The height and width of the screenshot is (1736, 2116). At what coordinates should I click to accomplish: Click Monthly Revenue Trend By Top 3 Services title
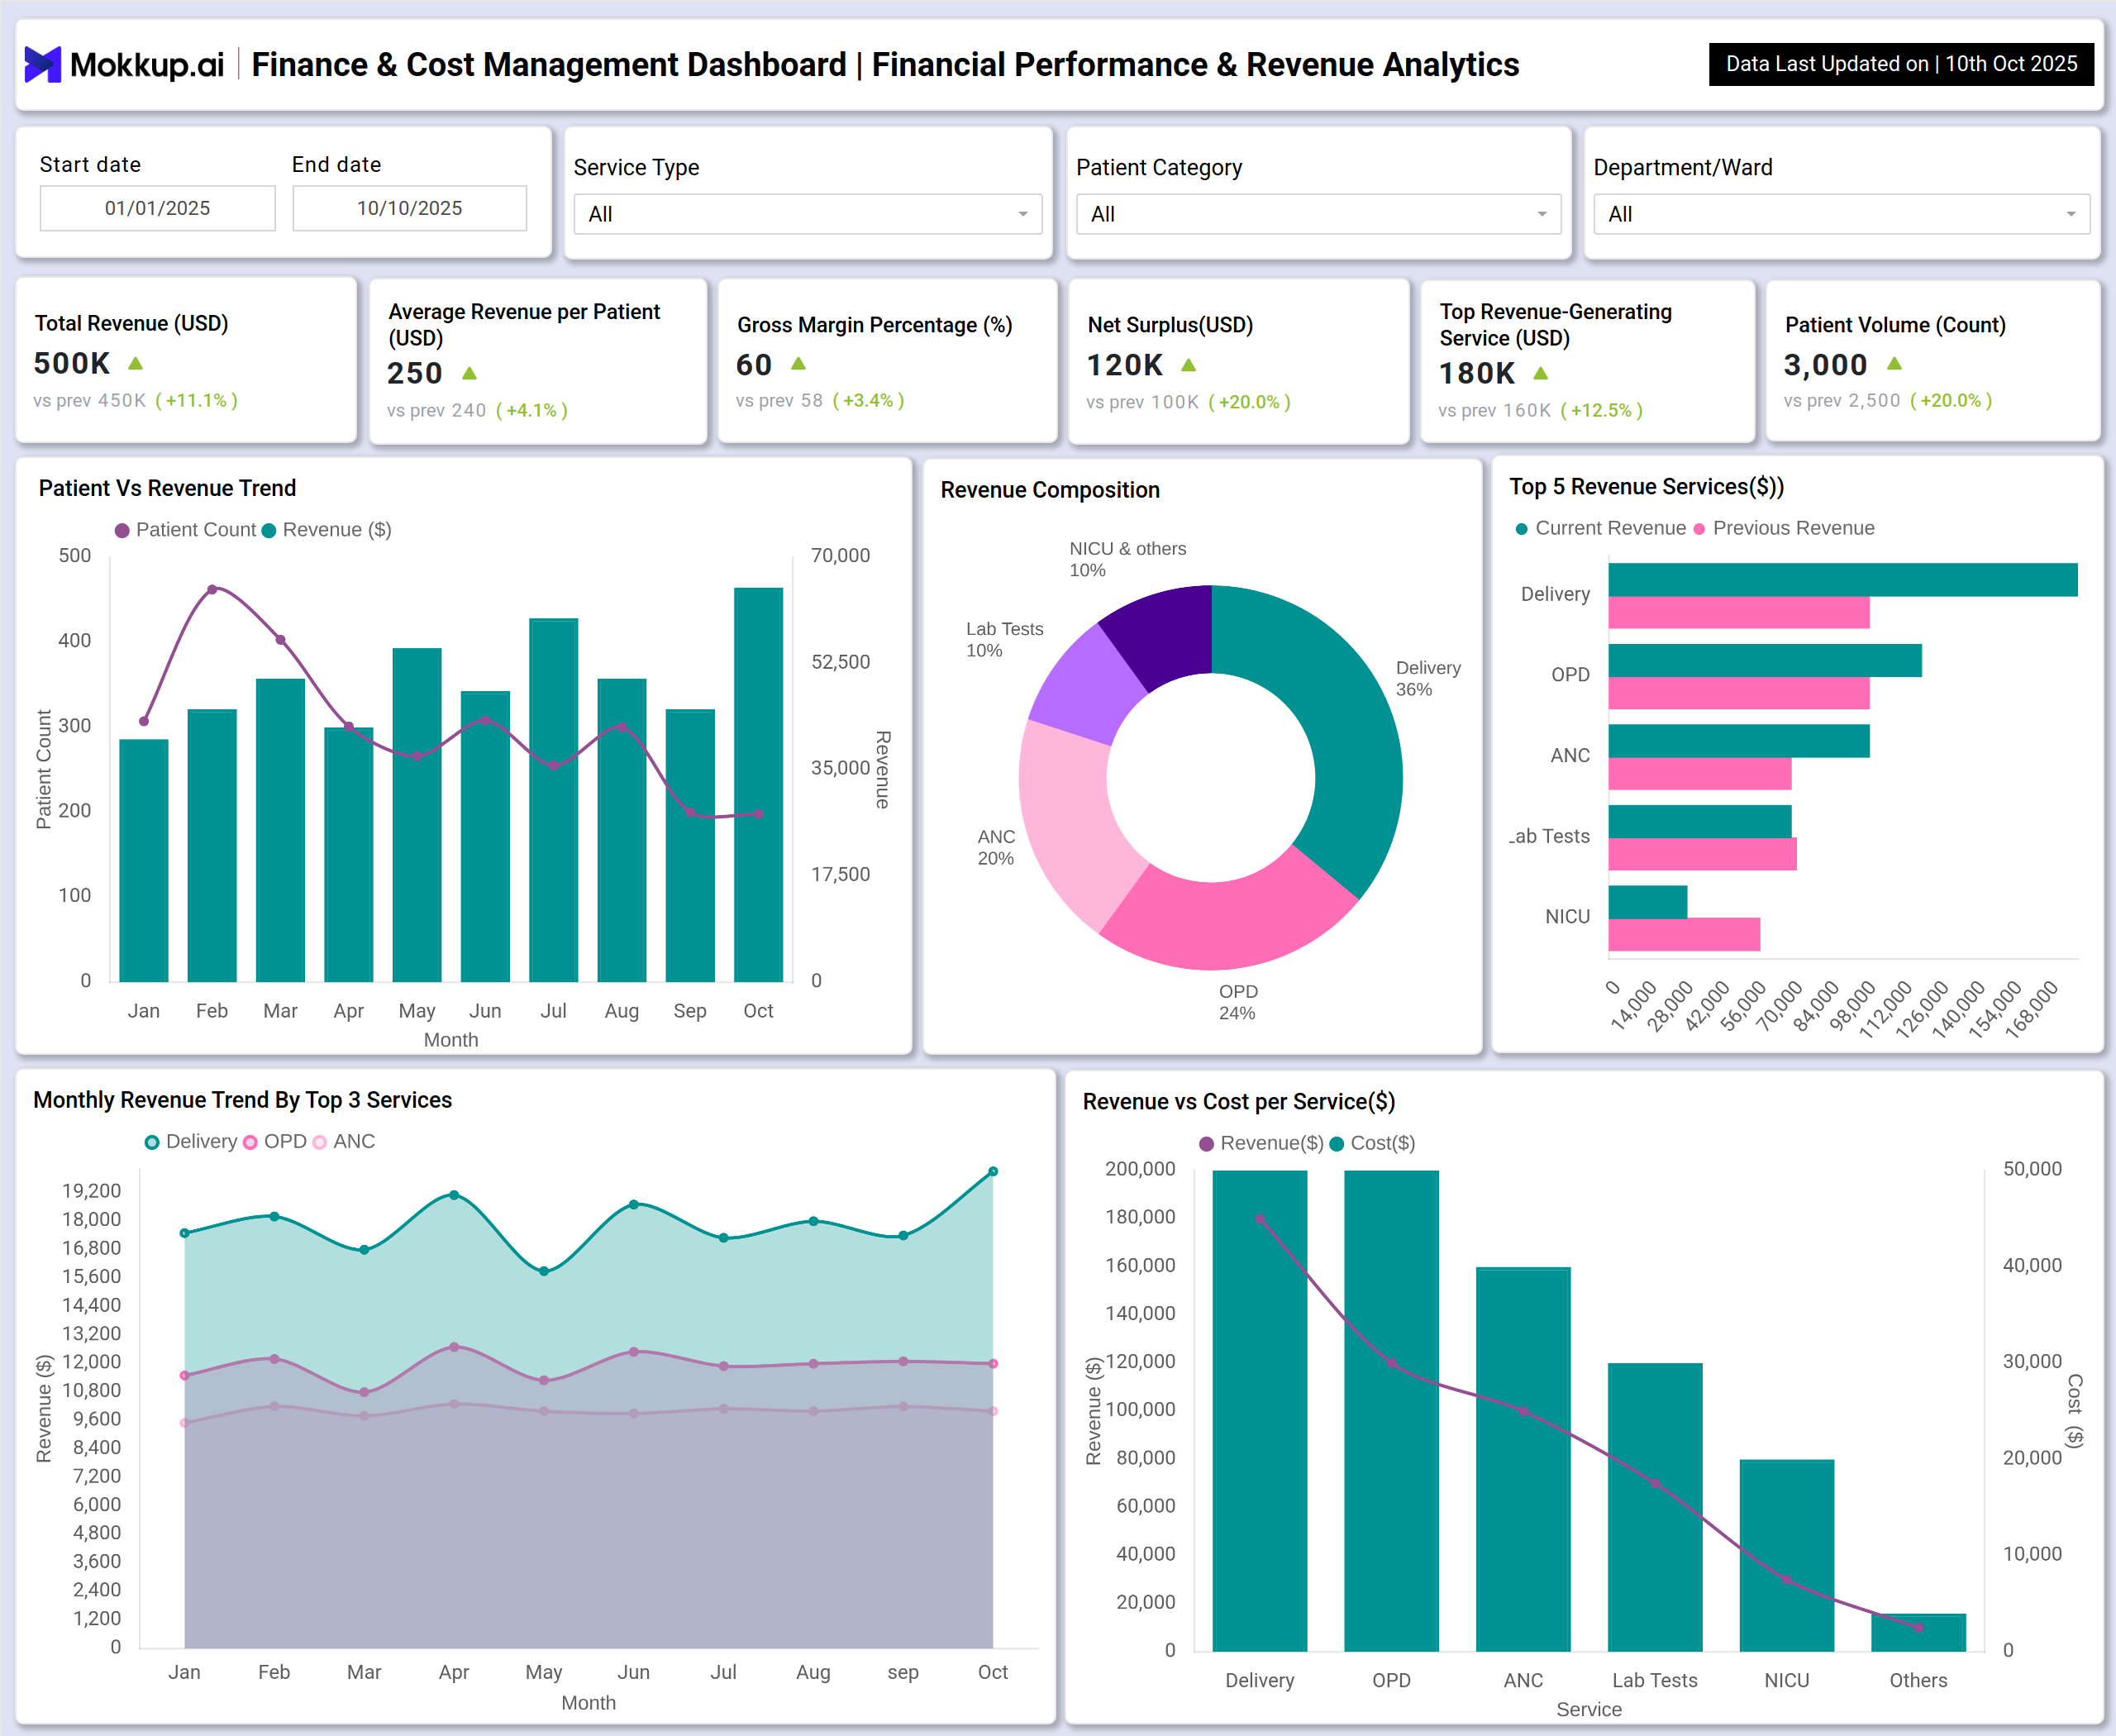[243, 1100]
